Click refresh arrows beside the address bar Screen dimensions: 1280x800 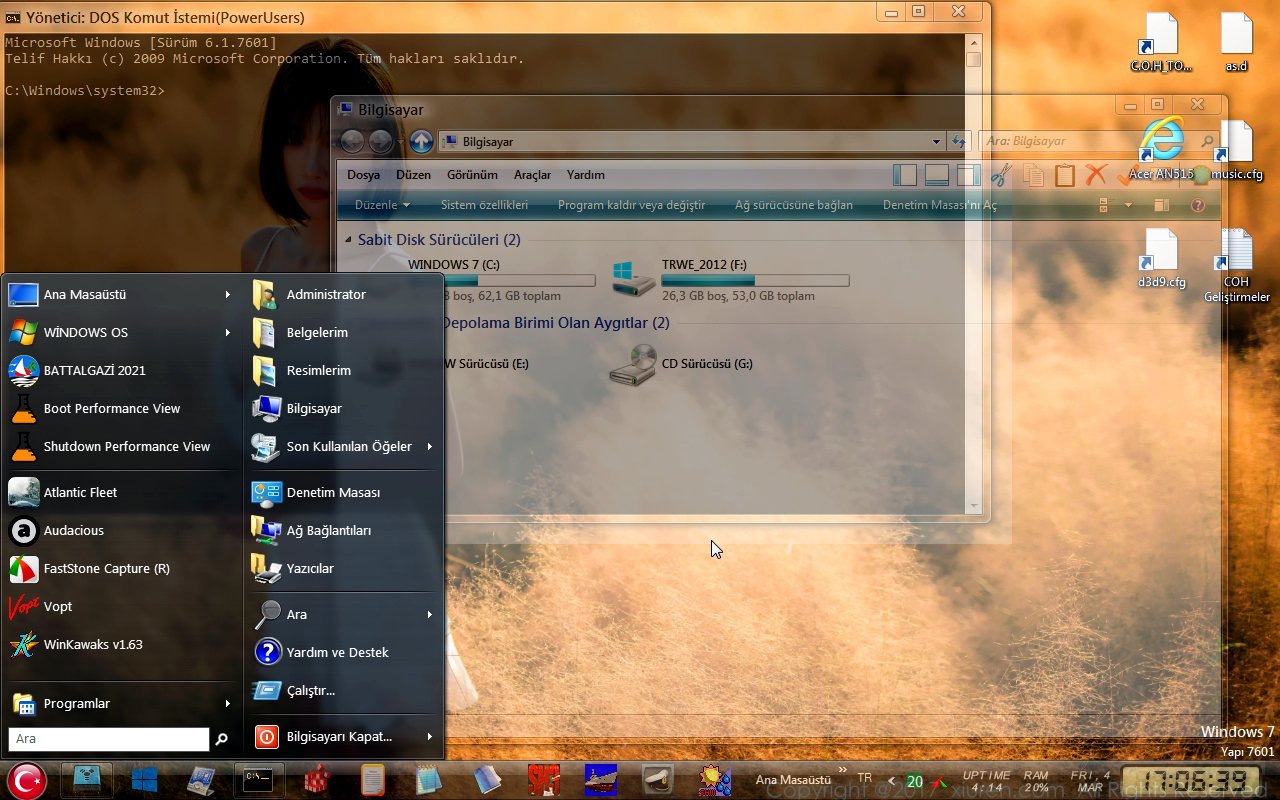click(x=959, y=142)
